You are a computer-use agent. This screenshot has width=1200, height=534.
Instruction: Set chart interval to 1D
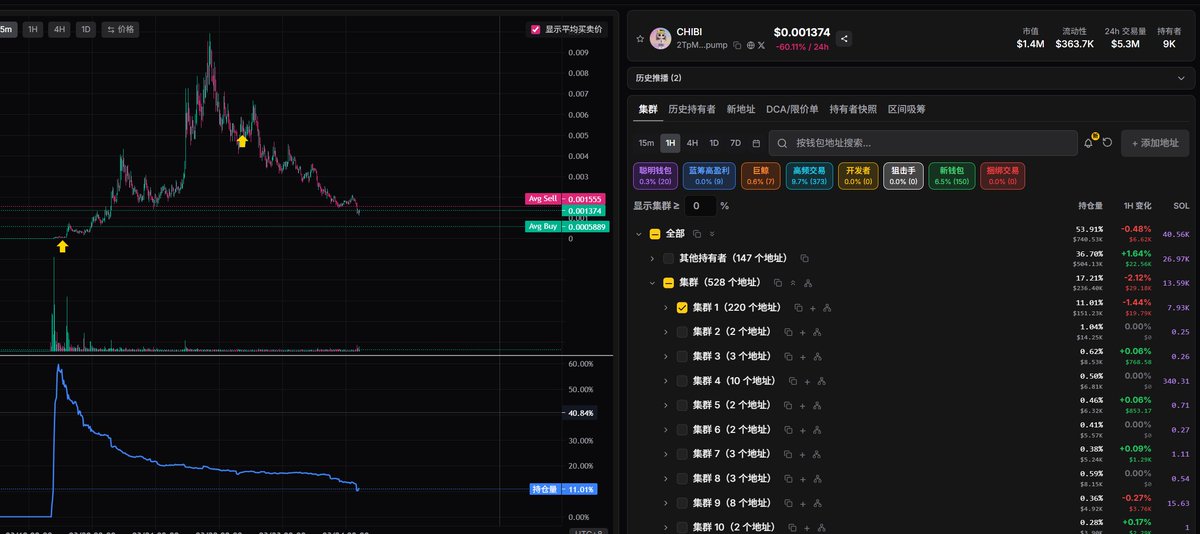(85, 29)
